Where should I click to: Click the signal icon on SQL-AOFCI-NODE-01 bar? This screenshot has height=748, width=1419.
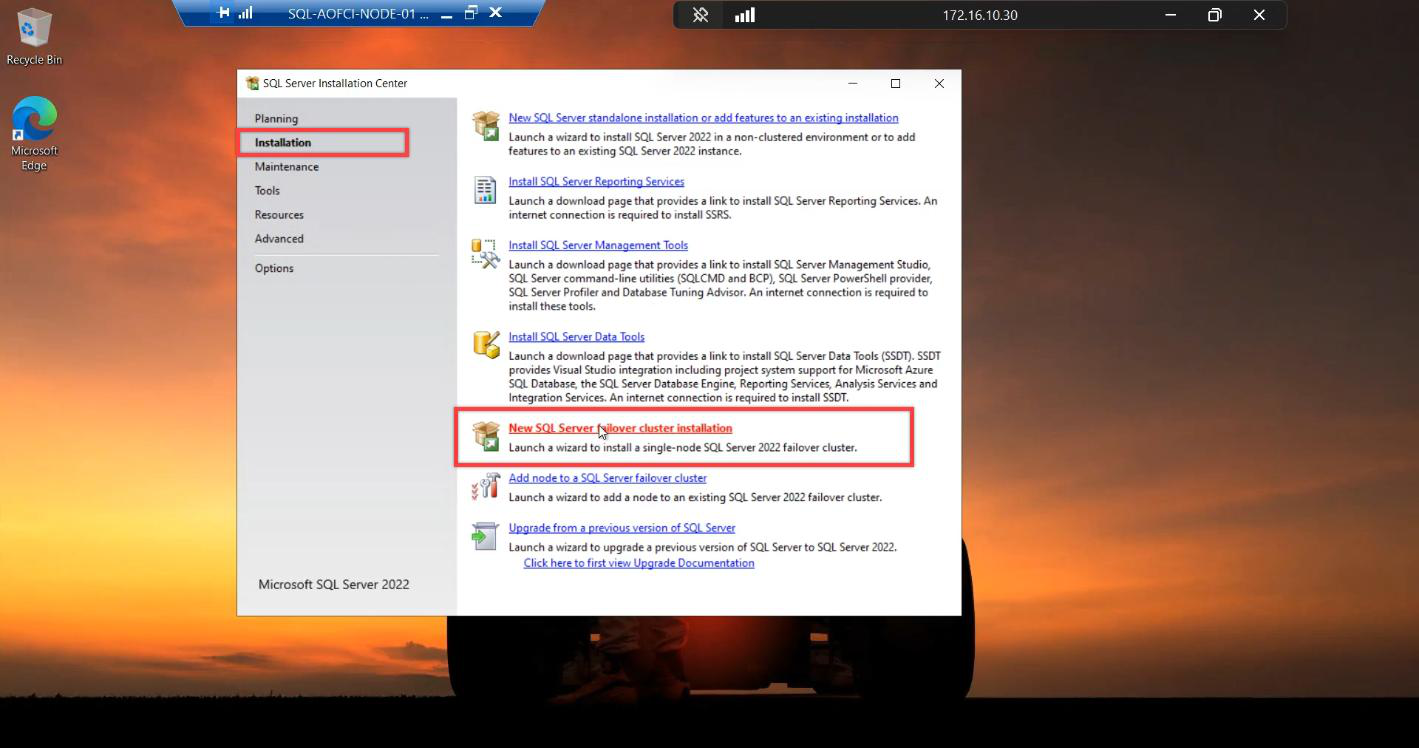click(245, 13)
